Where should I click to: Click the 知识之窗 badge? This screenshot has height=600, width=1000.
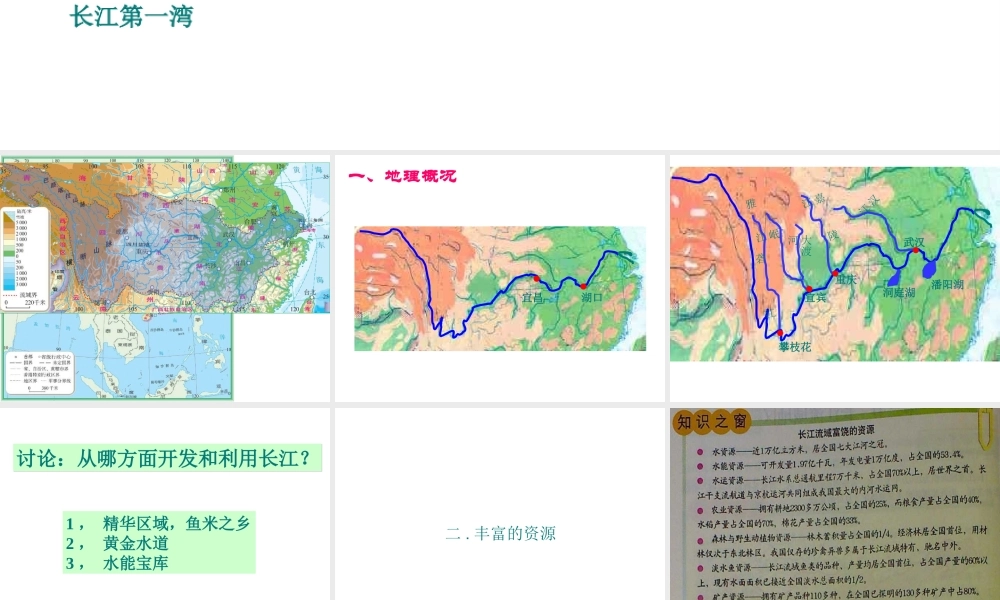click(712, 421)
